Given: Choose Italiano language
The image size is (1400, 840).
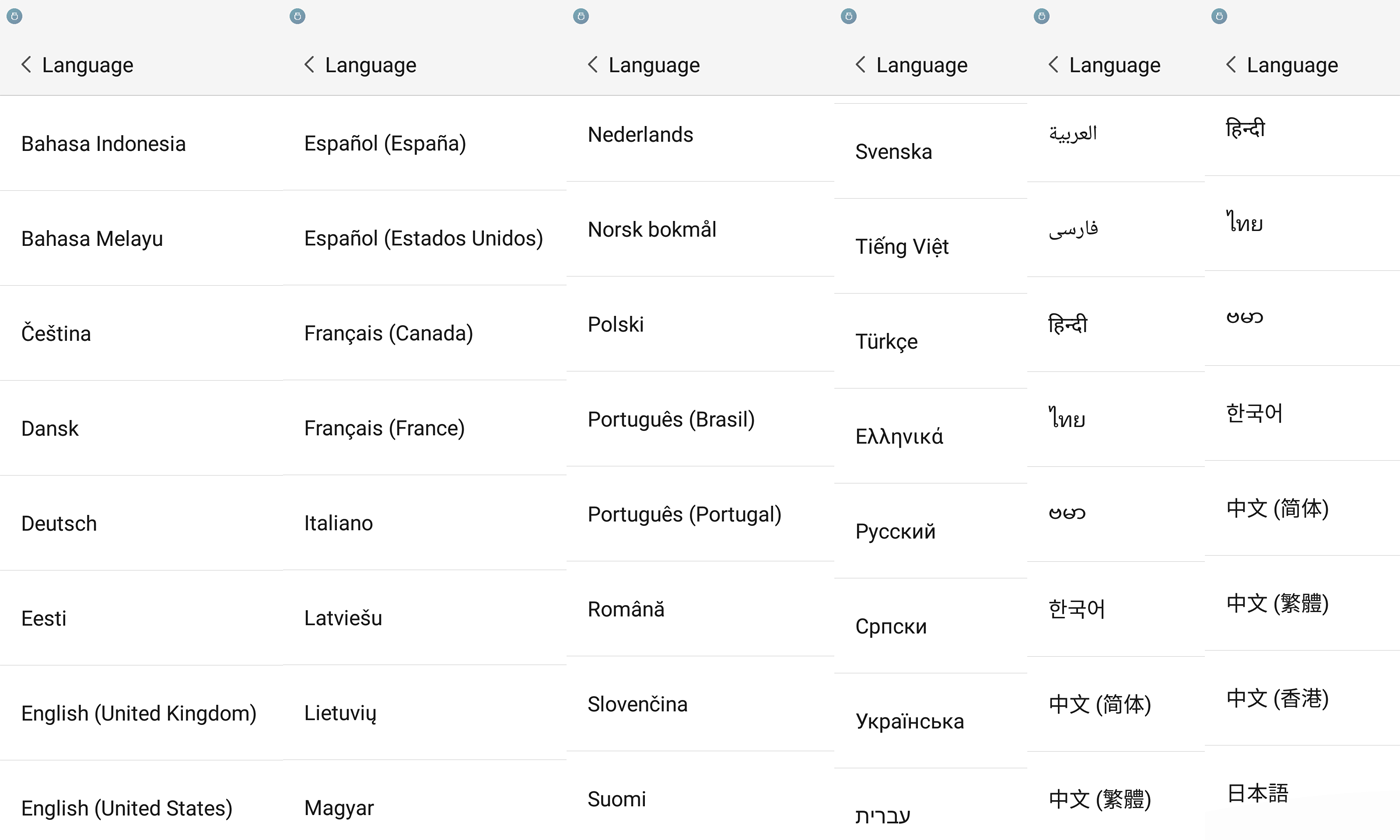Looking at the screenshot, I should pyautogui.click(x=425, y=523).
